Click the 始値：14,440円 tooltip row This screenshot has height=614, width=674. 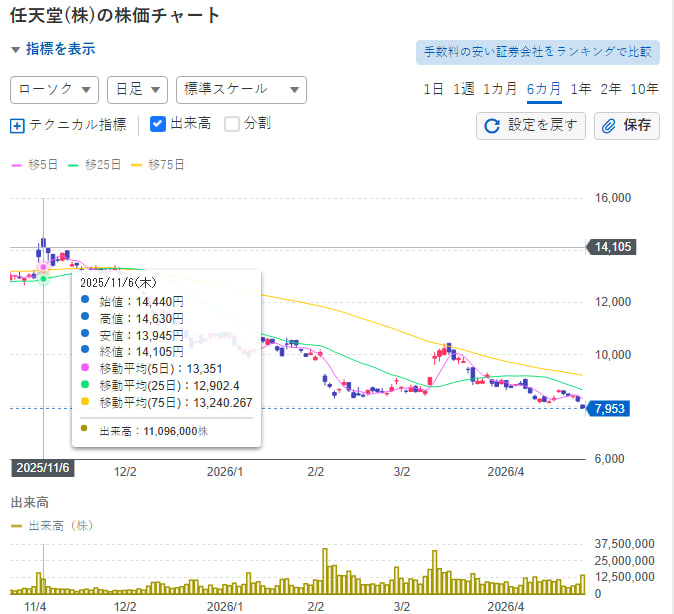[x=132, y=302]
